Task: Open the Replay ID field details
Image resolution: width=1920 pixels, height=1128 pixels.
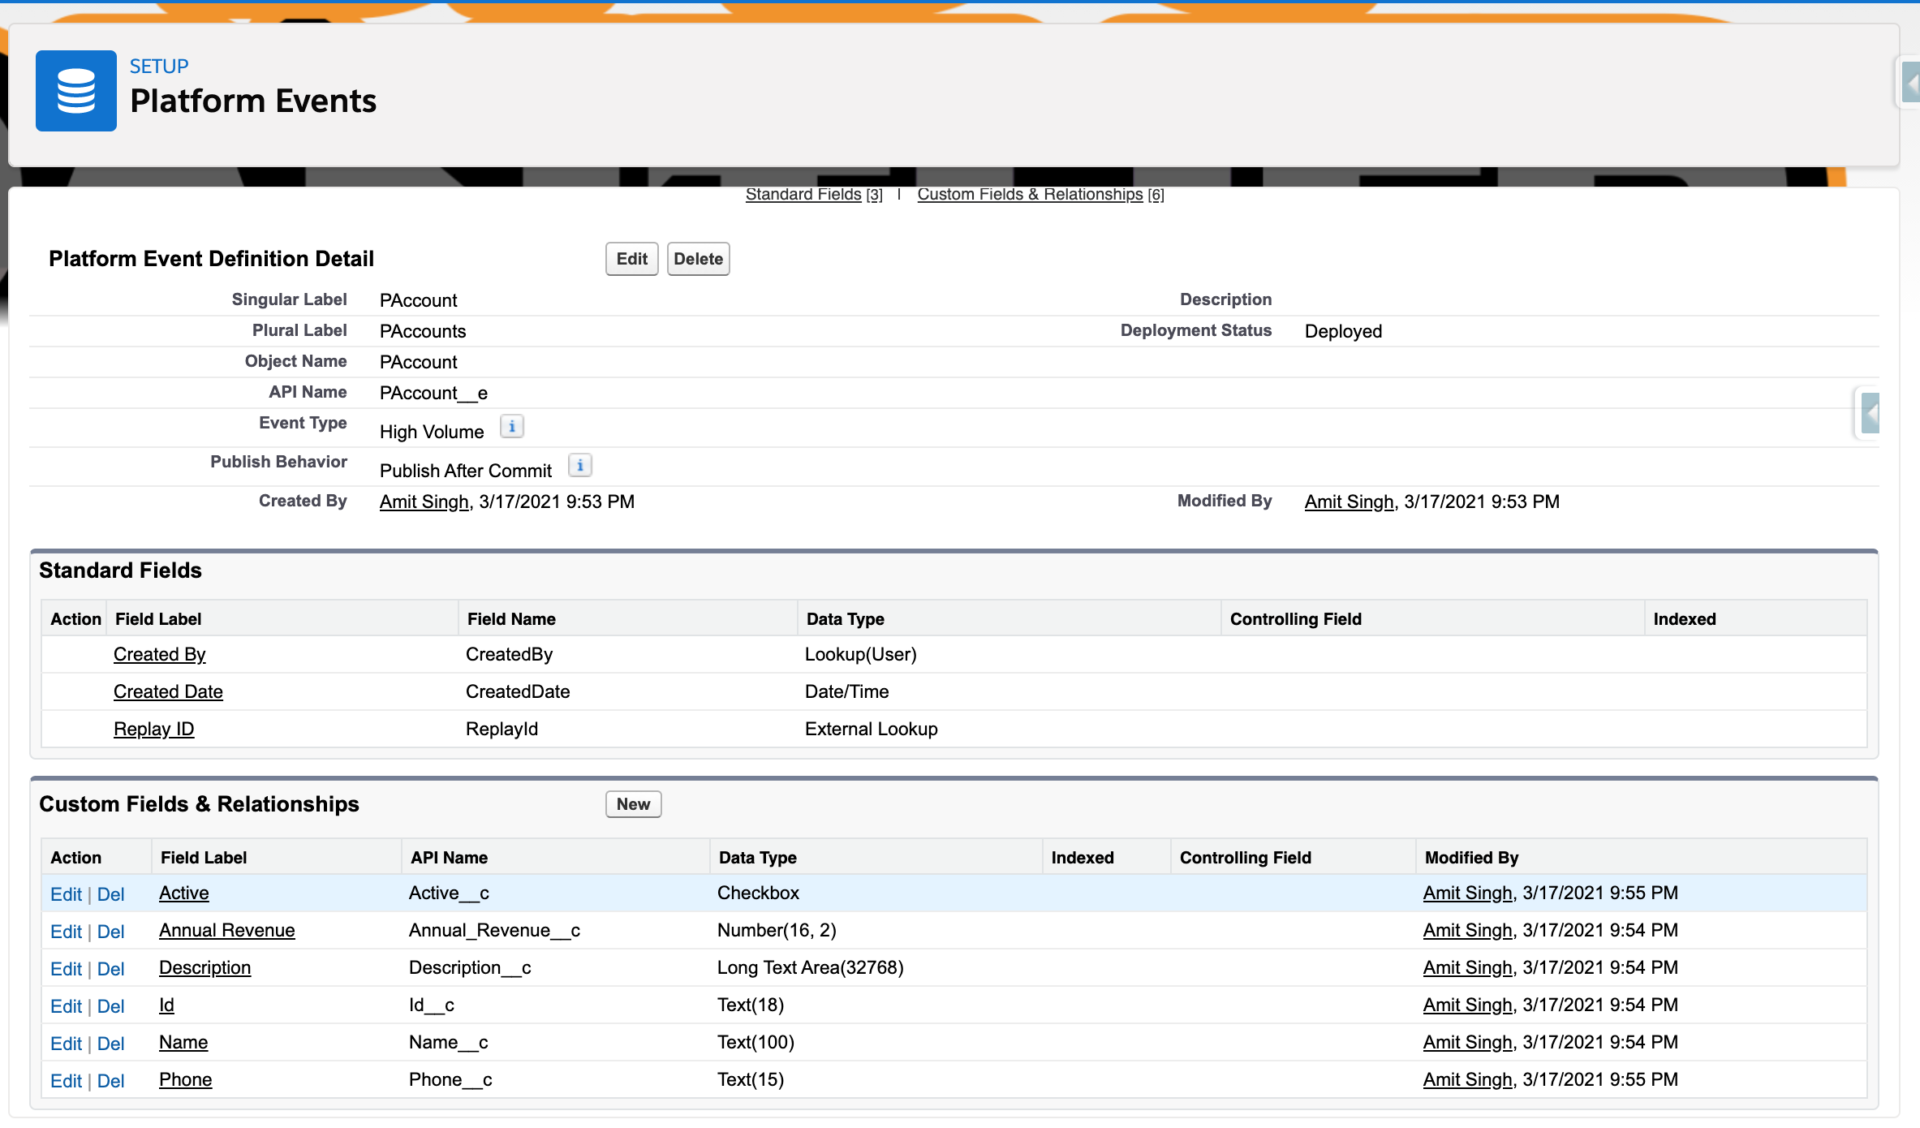Action: (153, 729)
